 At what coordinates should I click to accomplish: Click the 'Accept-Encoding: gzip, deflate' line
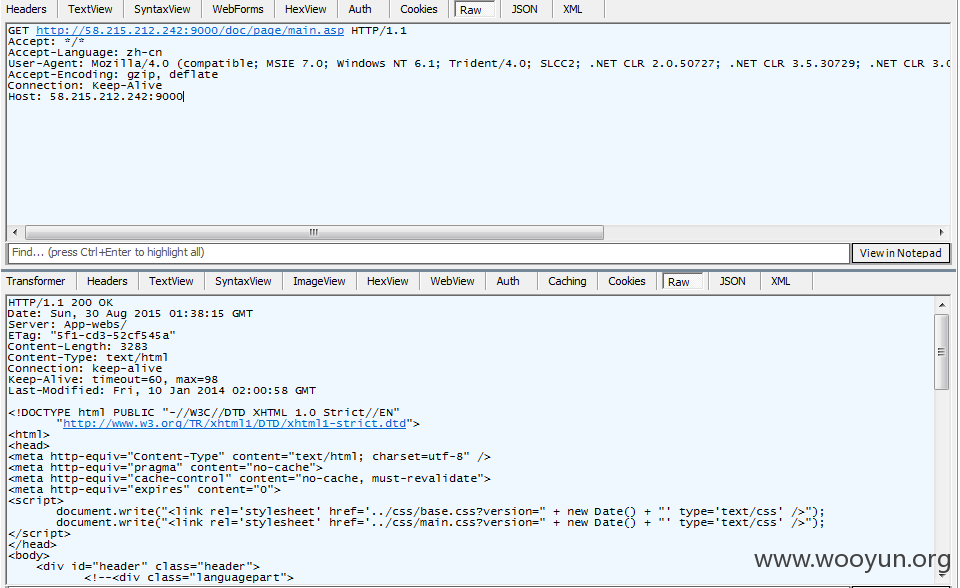point(113,75)
